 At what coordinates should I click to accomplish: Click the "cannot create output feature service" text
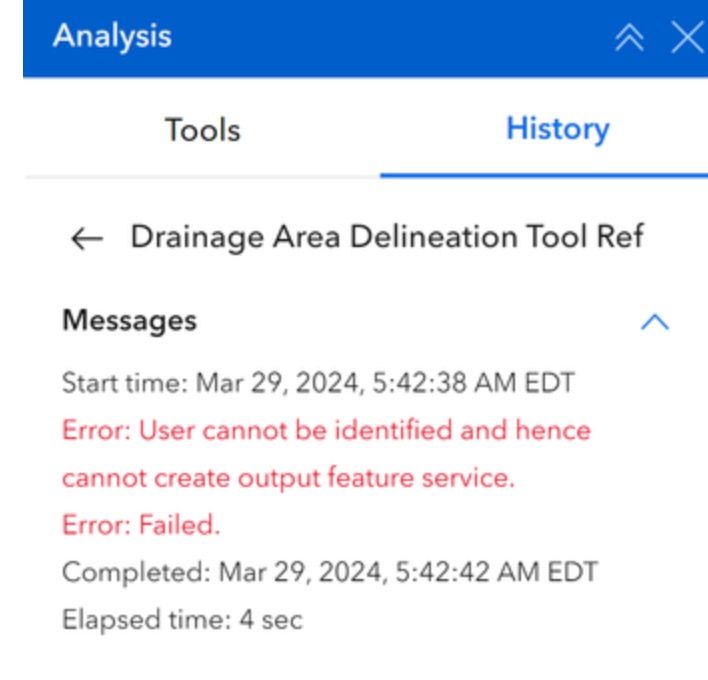point(288,479)
